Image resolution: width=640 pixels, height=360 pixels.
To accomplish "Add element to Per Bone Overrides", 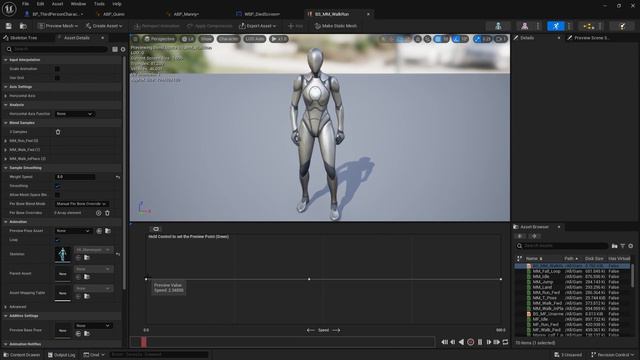I will (98, 213).
